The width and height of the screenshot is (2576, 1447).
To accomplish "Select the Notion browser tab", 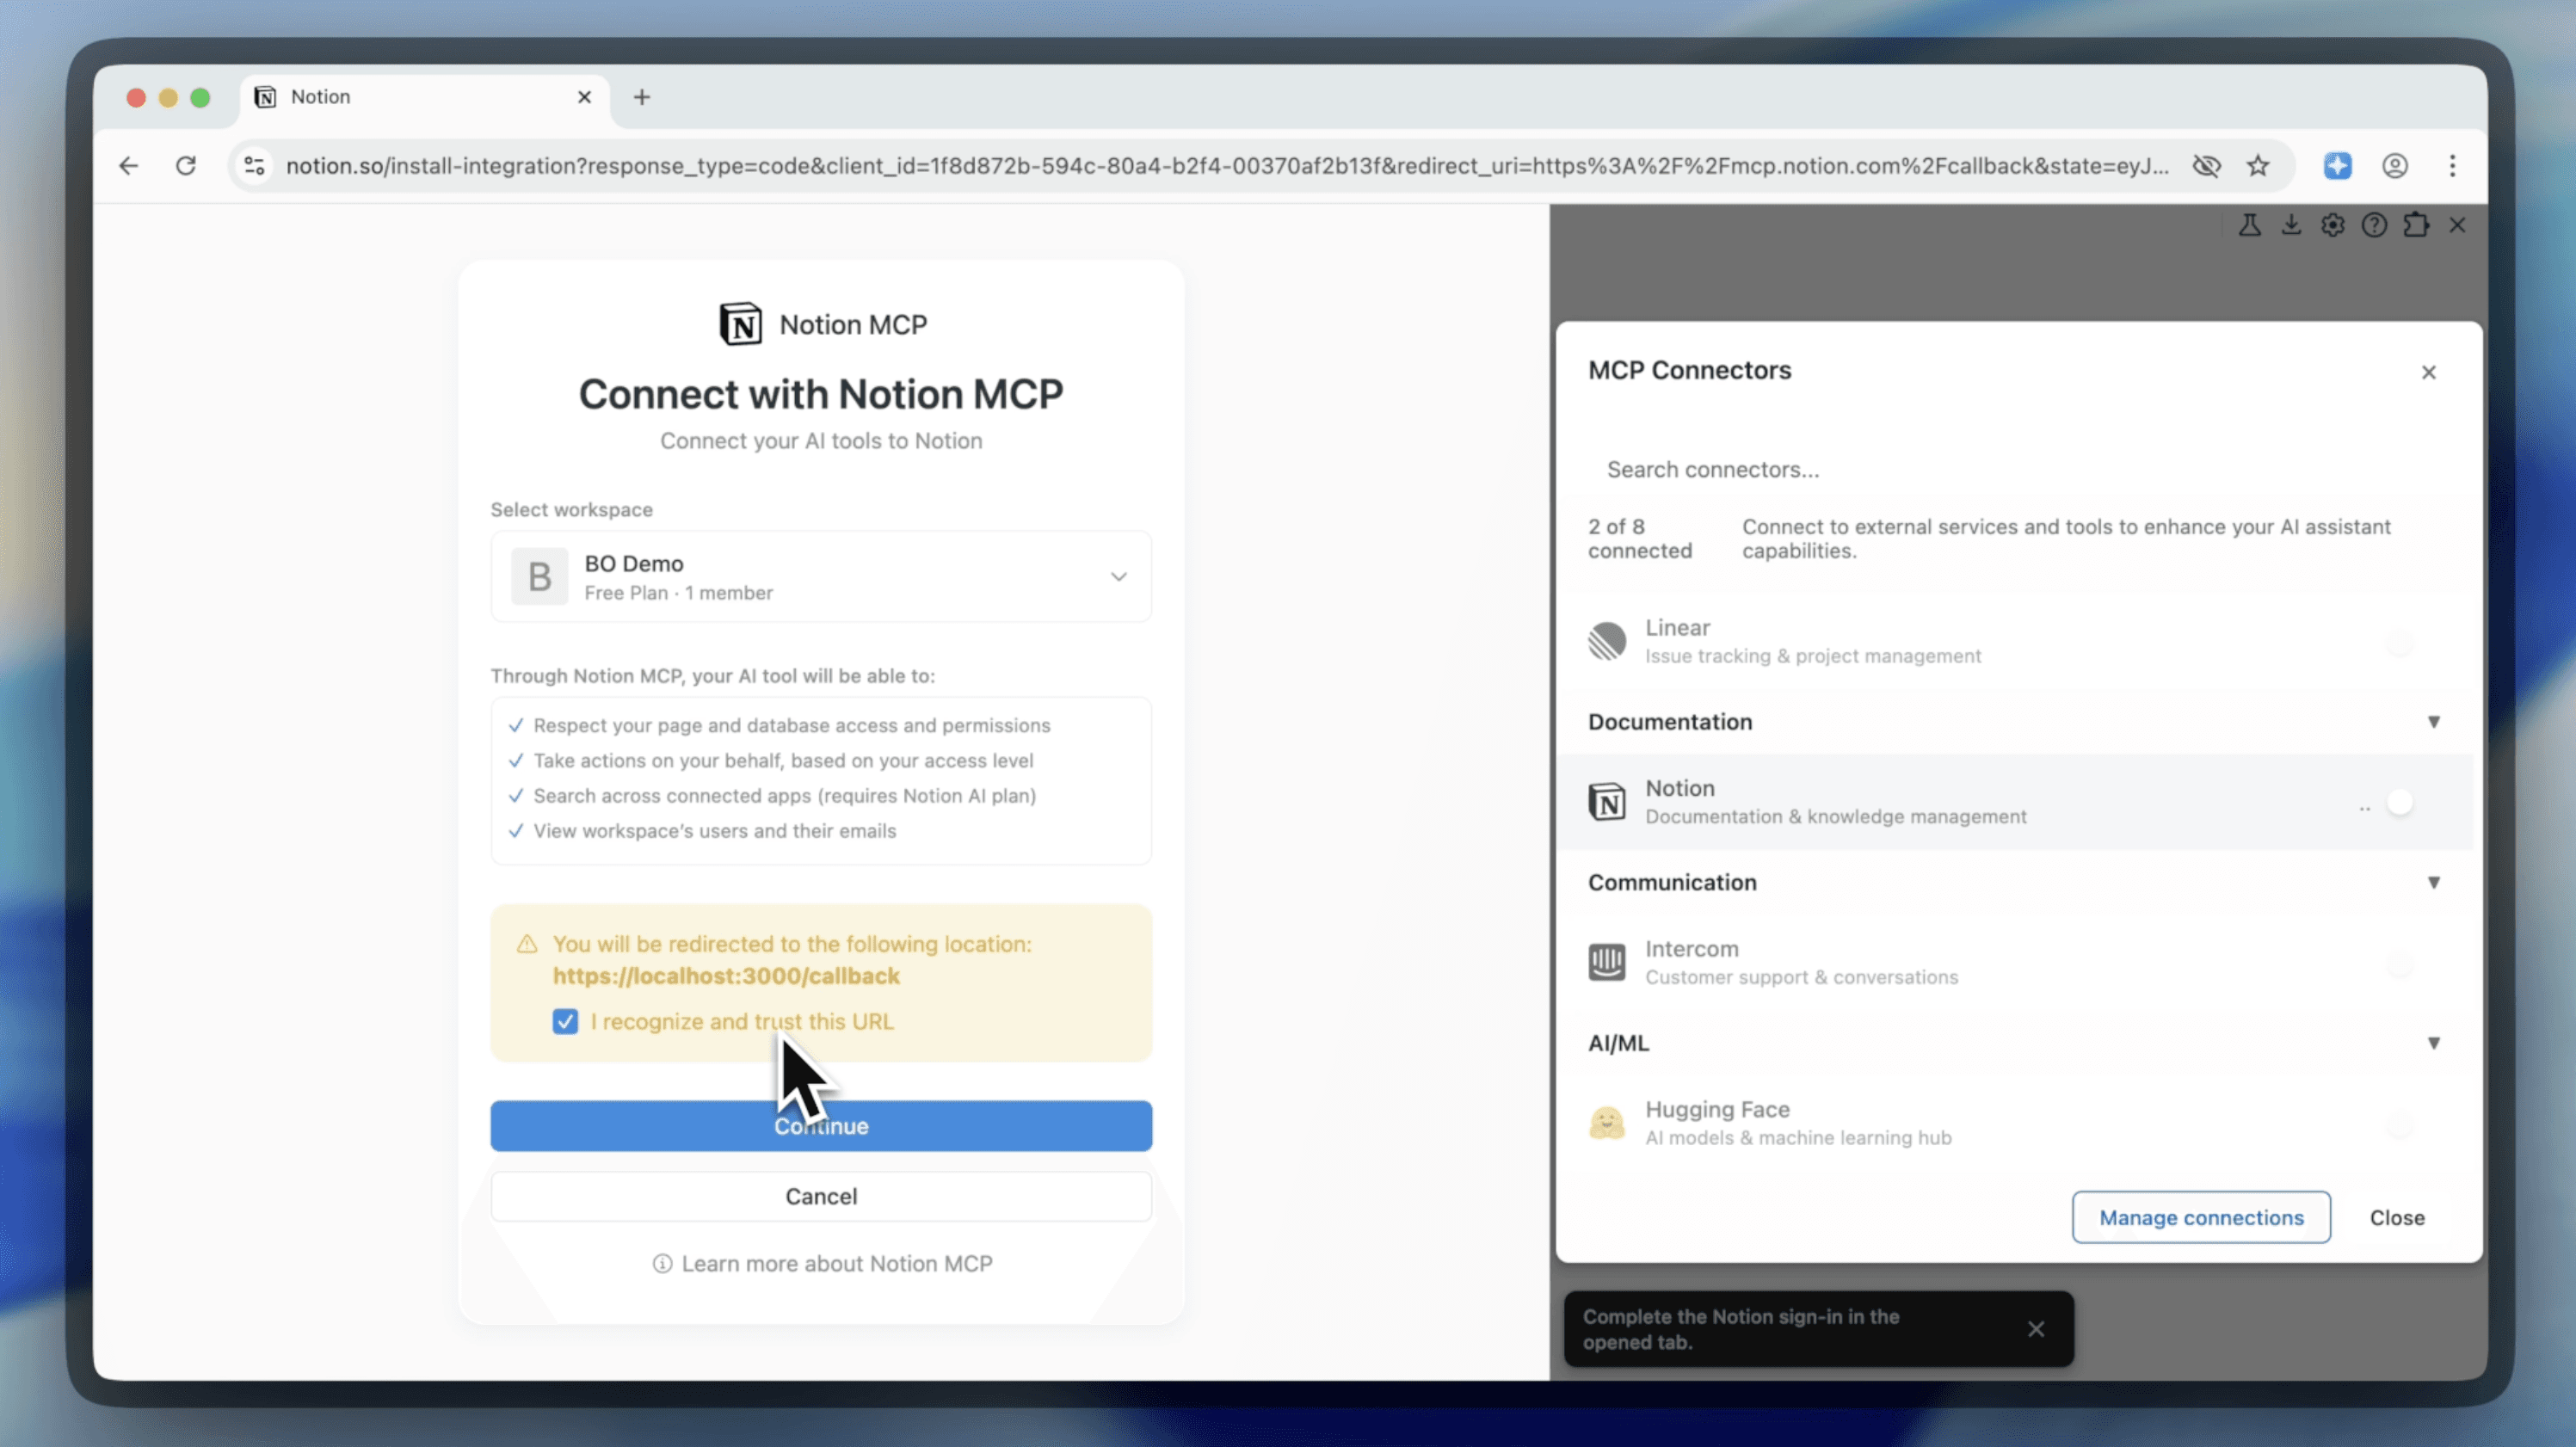I will point(424,97).
